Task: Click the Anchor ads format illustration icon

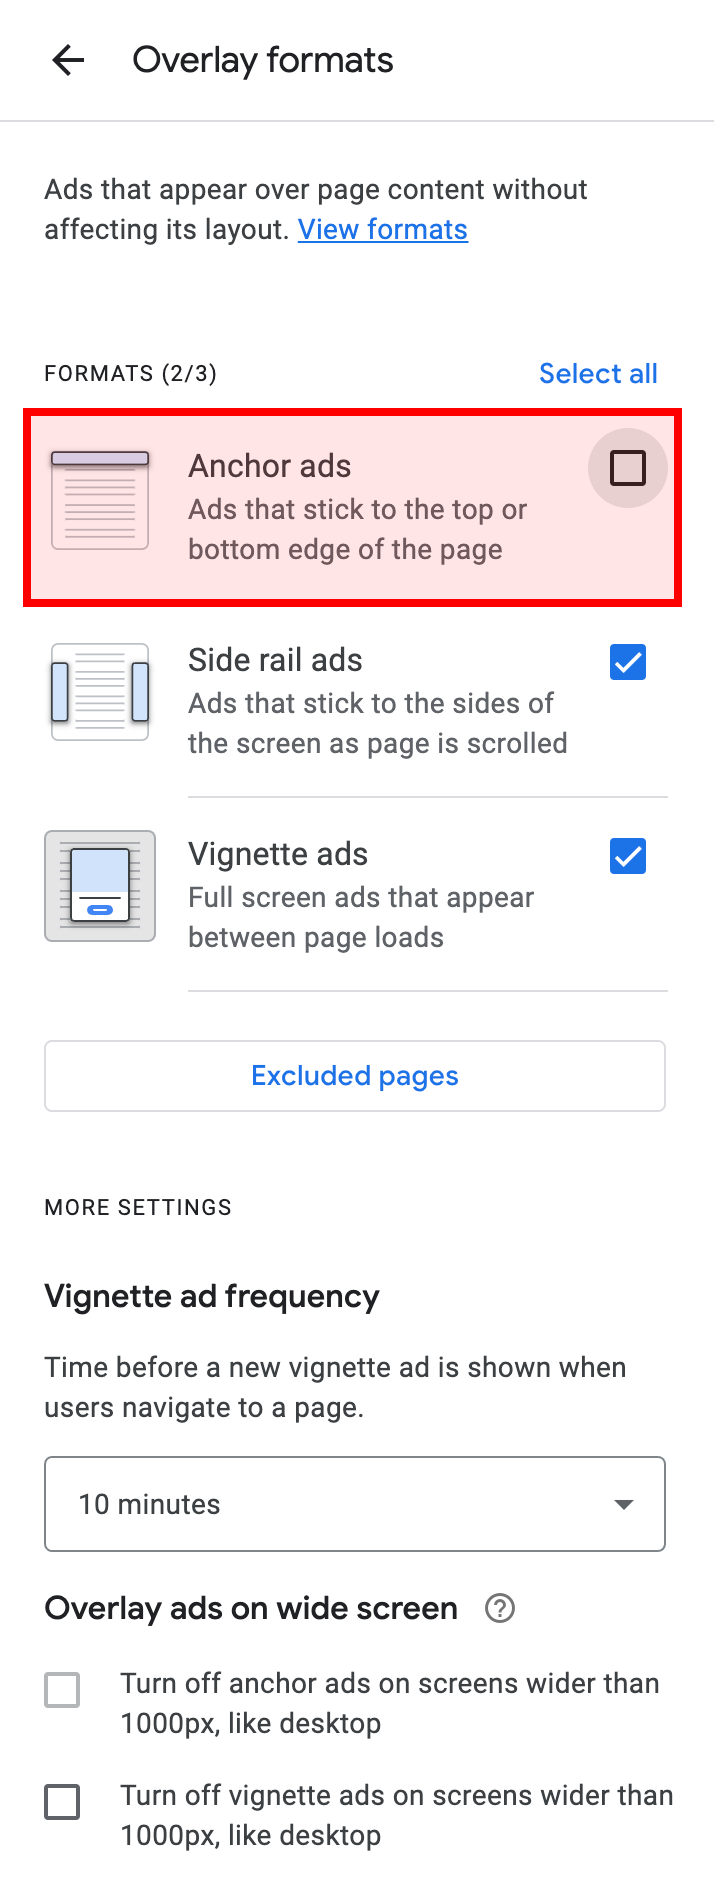Action: click(100, 500)
